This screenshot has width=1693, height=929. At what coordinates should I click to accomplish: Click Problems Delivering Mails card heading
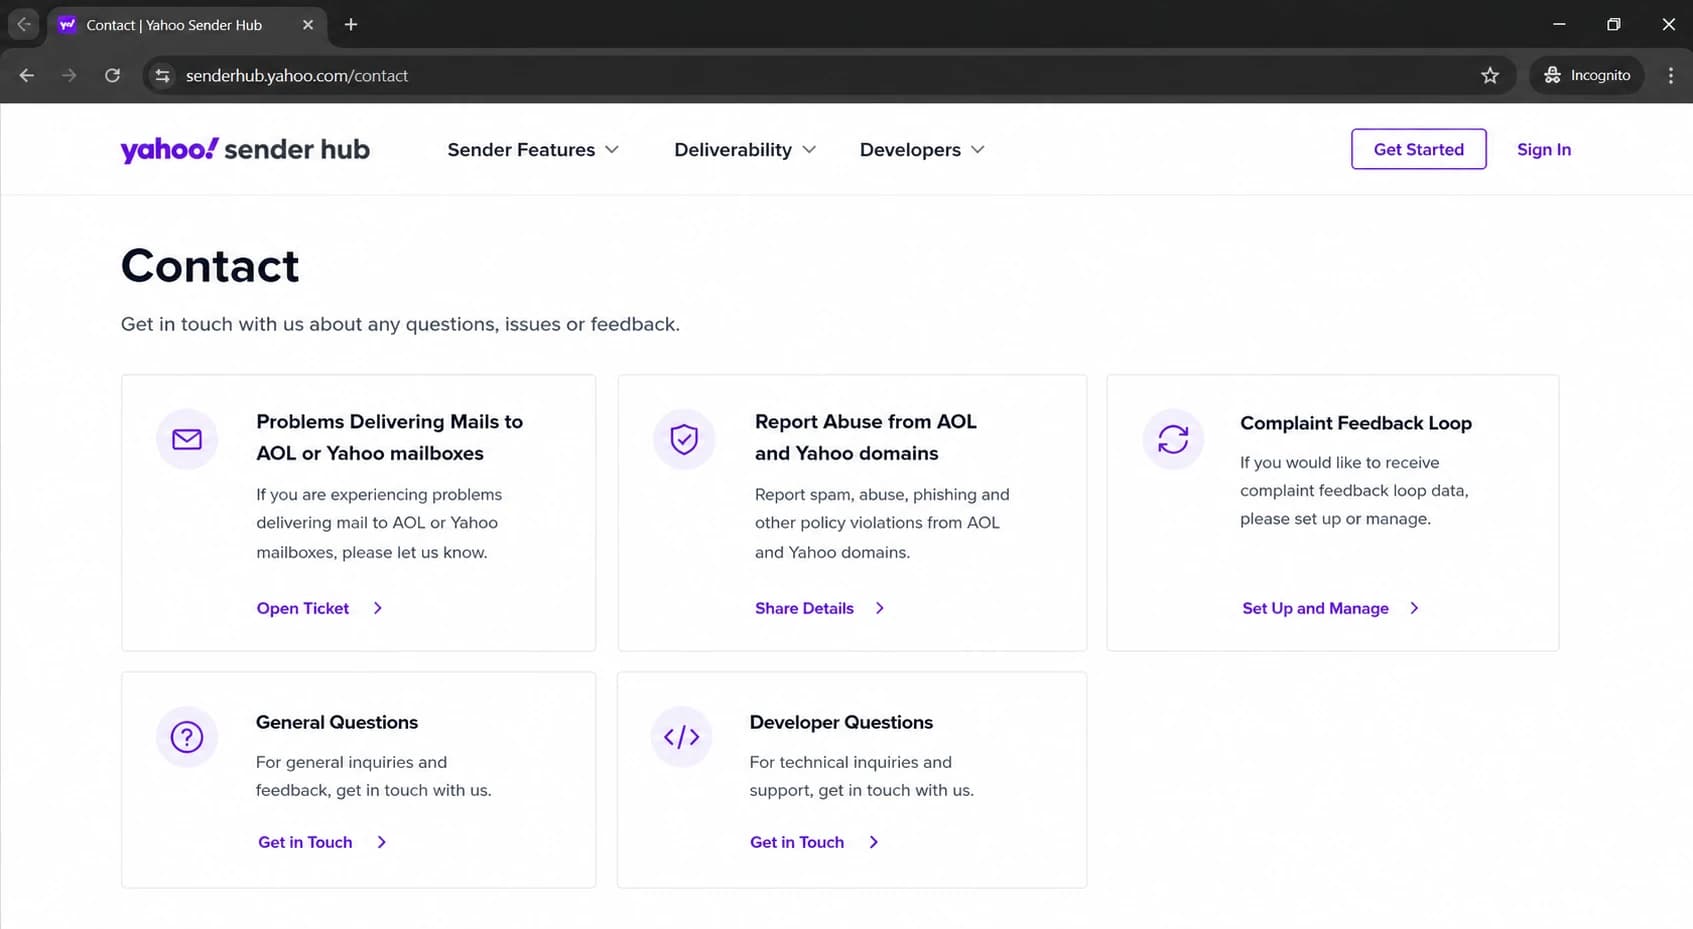(389, 437)
